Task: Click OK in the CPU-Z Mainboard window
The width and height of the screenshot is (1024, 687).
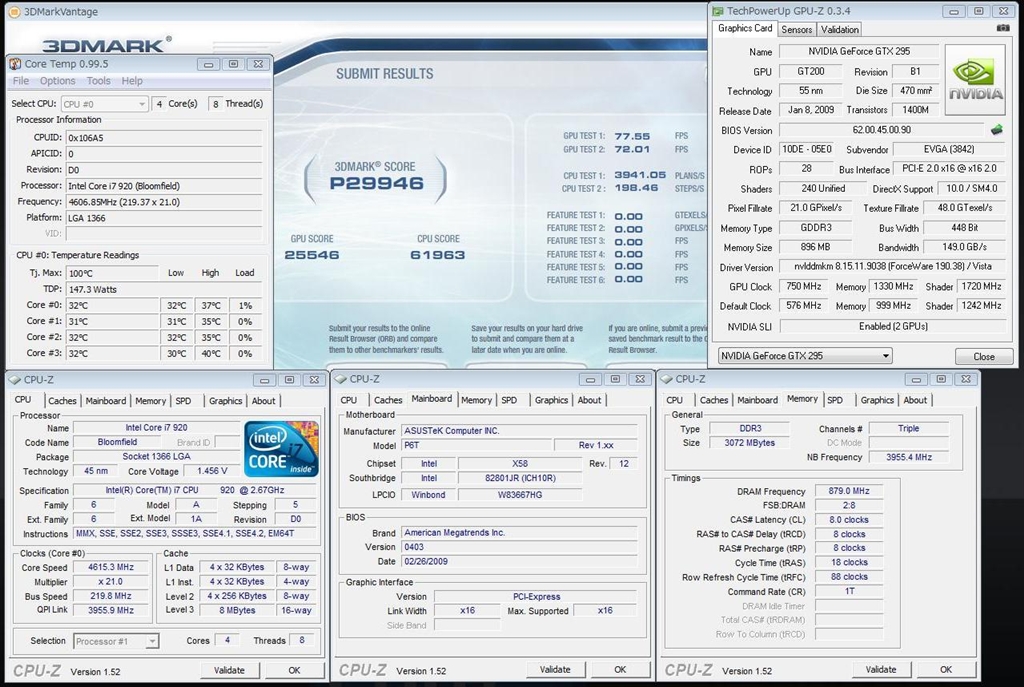Action: coord(619,669)
